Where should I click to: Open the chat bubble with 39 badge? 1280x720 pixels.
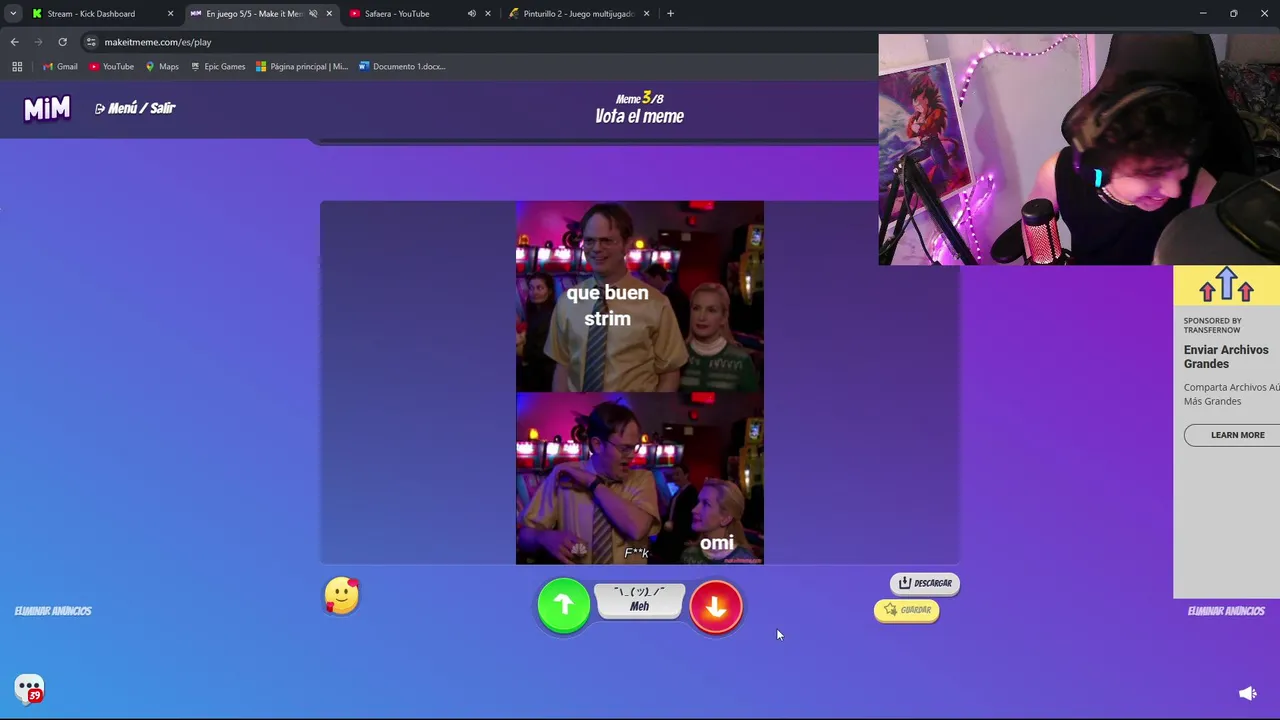click(29, 689)
